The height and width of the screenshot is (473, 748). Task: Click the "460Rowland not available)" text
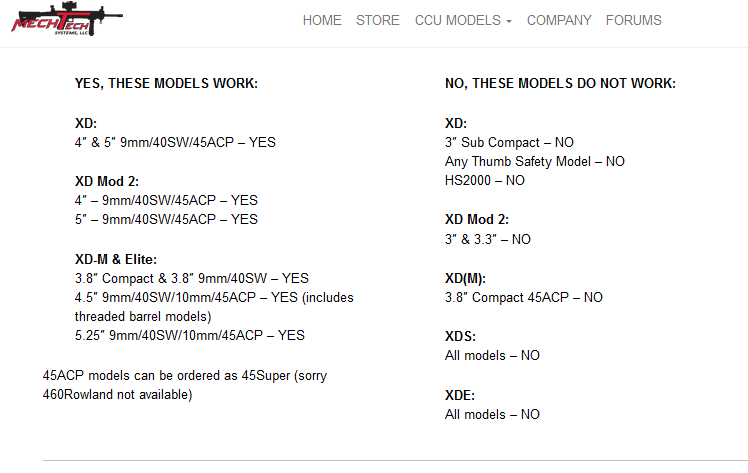(117, 395)
